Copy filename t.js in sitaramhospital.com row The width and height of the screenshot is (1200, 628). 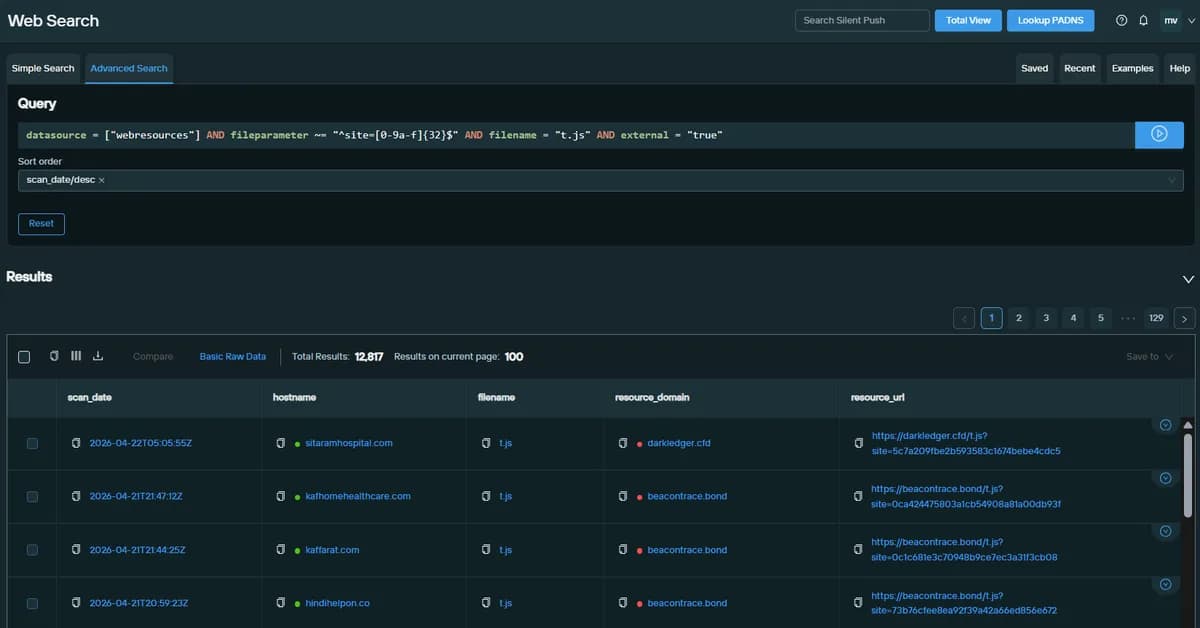pos(486,443)
